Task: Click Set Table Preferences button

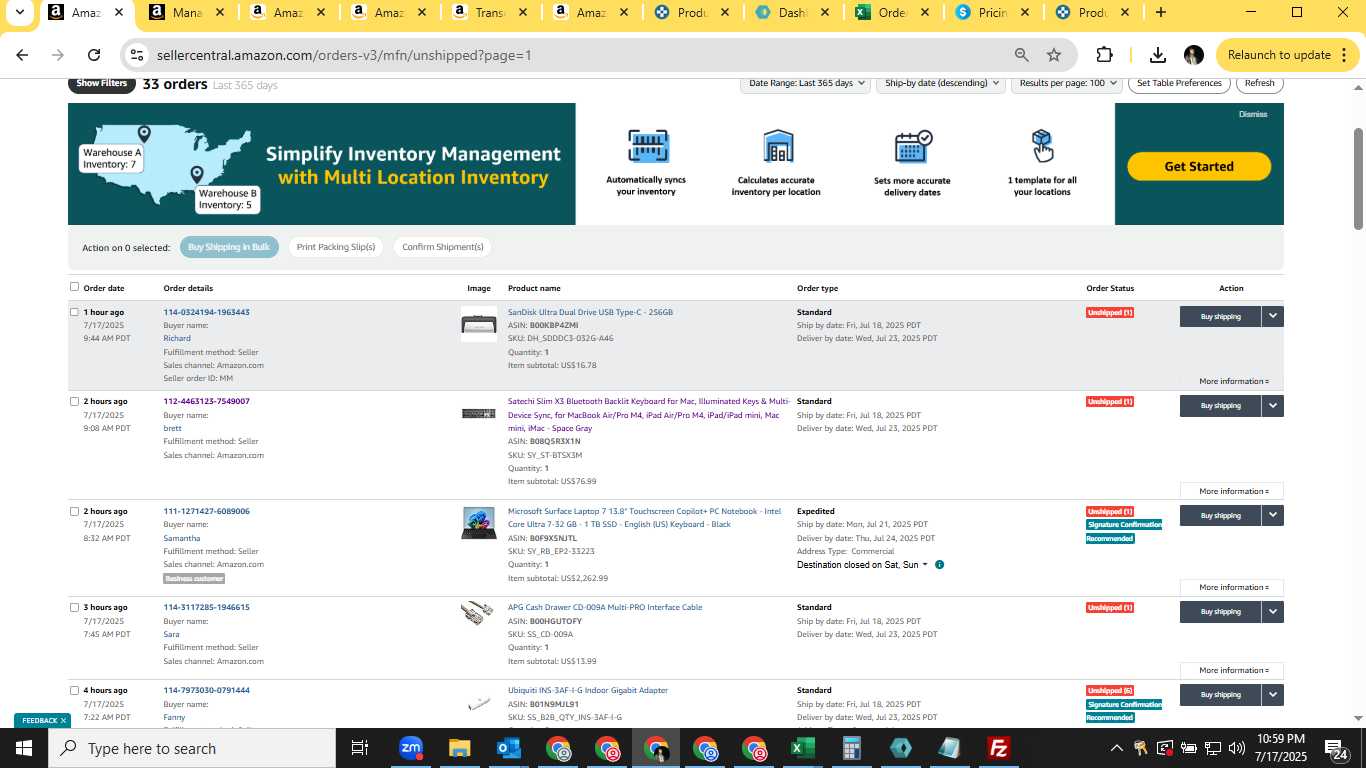Action: (1179, 83)
